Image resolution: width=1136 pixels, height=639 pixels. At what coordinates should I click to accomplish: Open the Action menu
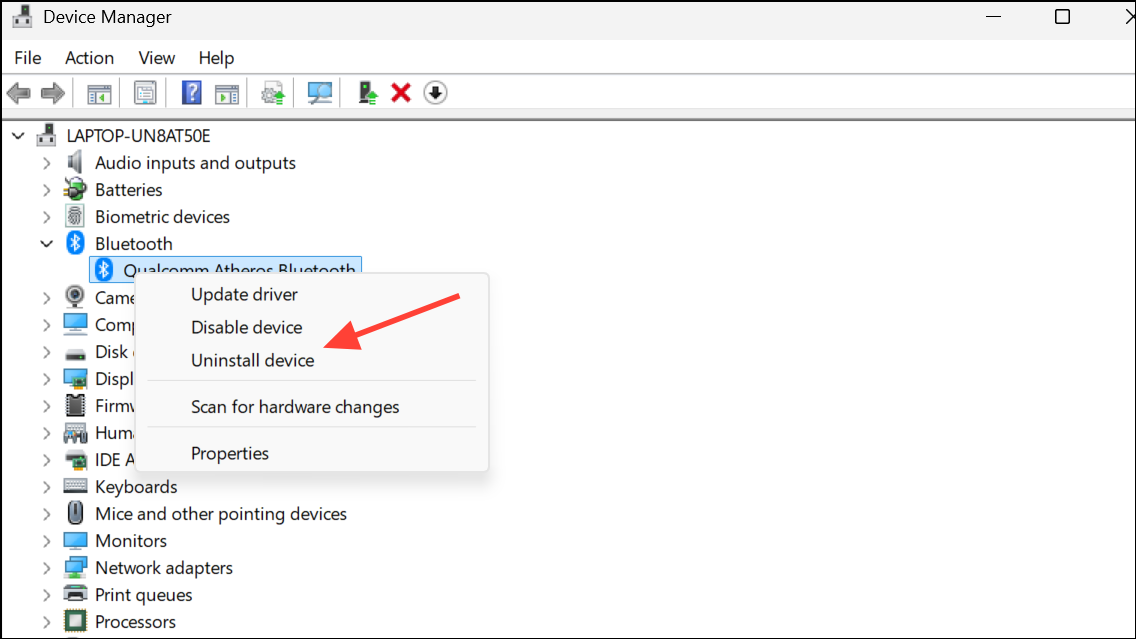89,57
